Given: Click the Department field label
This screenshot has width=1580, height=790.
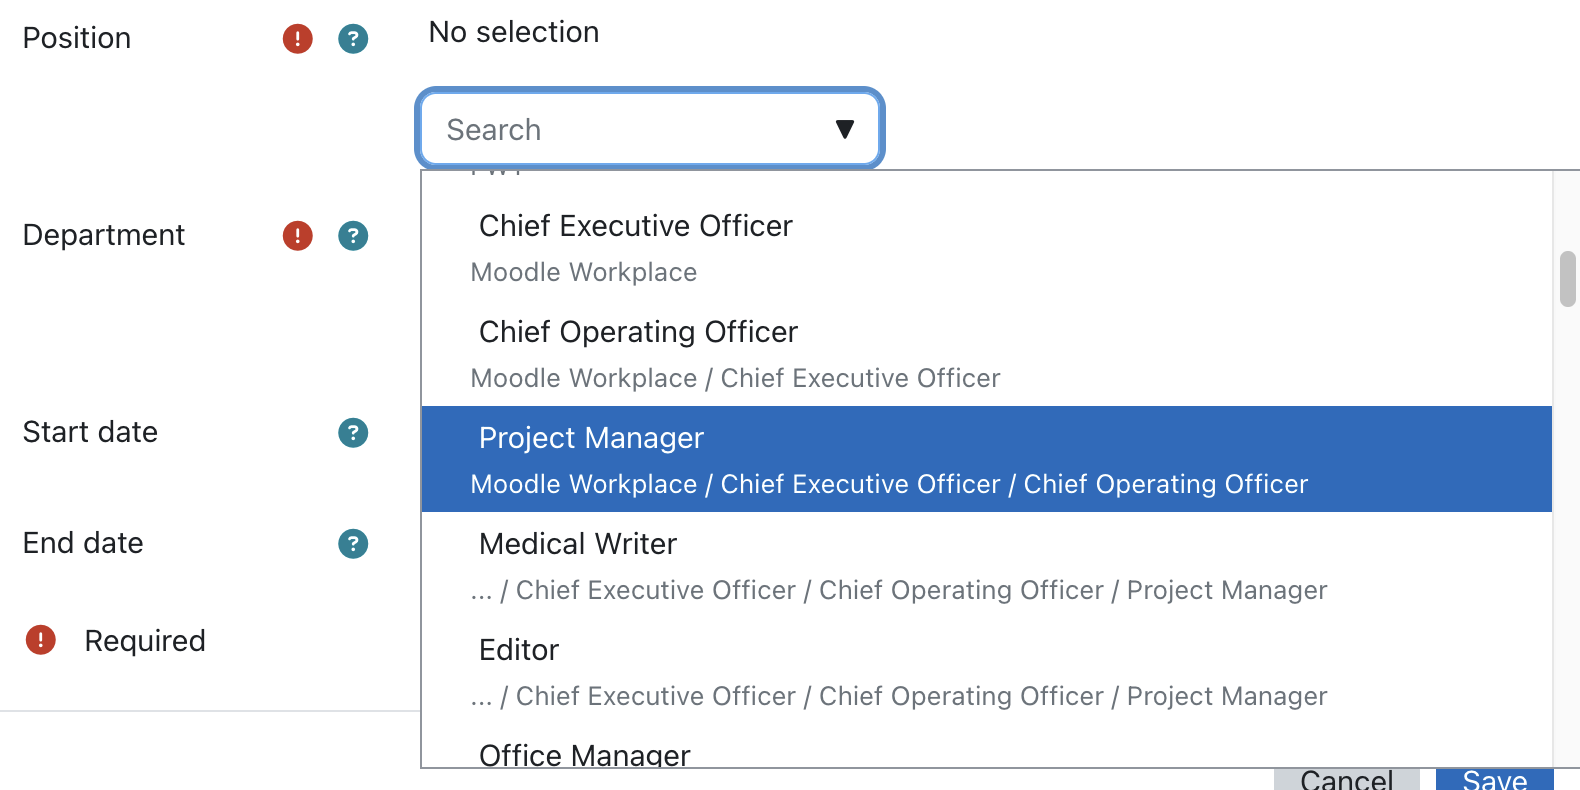Looking at the screenshot, I should pos(104,235).
